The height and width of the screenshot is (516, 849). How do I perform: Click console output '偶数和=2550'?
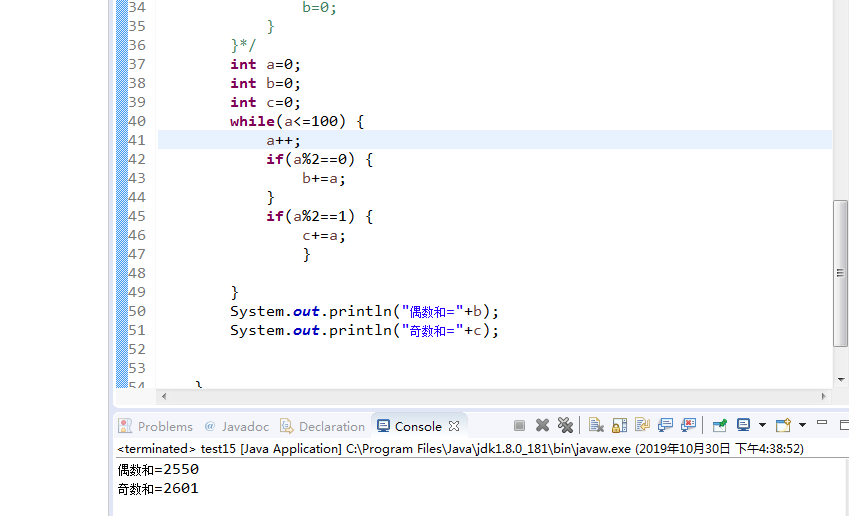(x=158, y=469)
